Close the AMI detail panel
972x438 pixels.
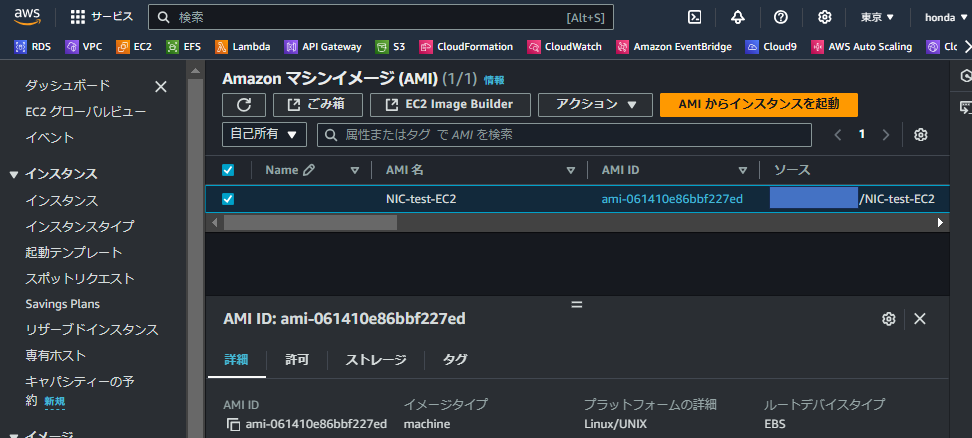click(920, 319)
